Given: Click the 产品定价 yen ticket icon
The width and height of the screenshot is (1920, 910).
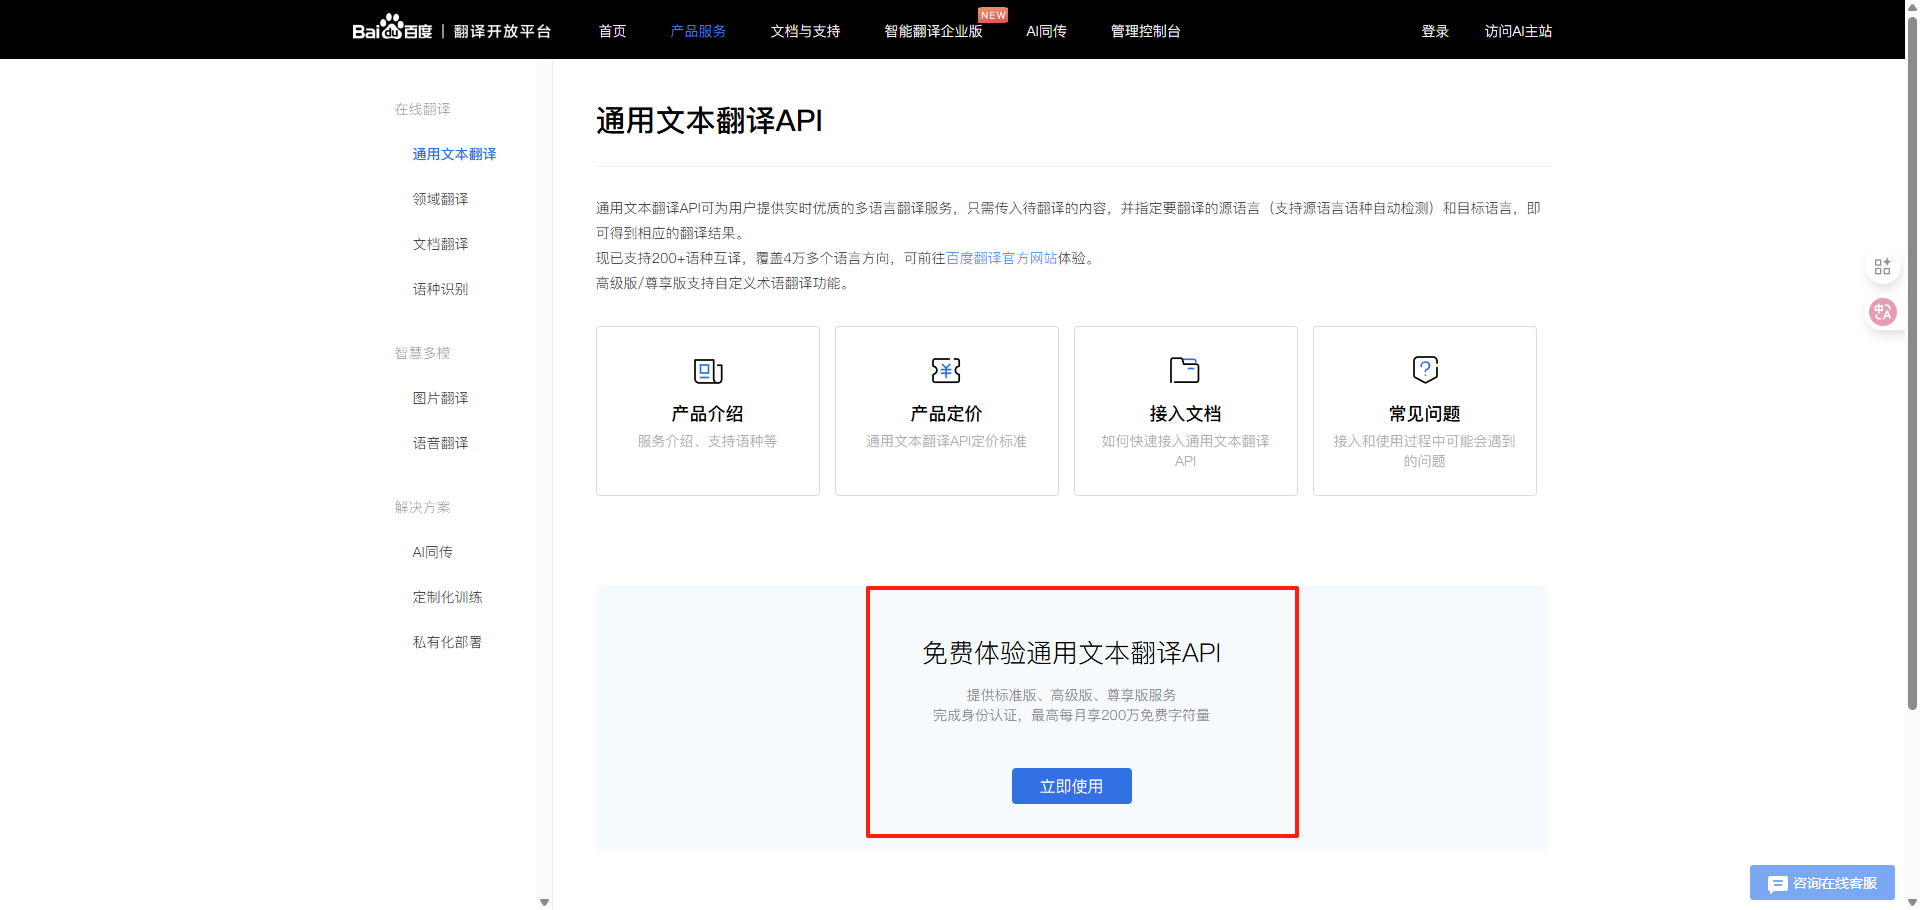Looking at the screenshot, I should pos(946,370).
